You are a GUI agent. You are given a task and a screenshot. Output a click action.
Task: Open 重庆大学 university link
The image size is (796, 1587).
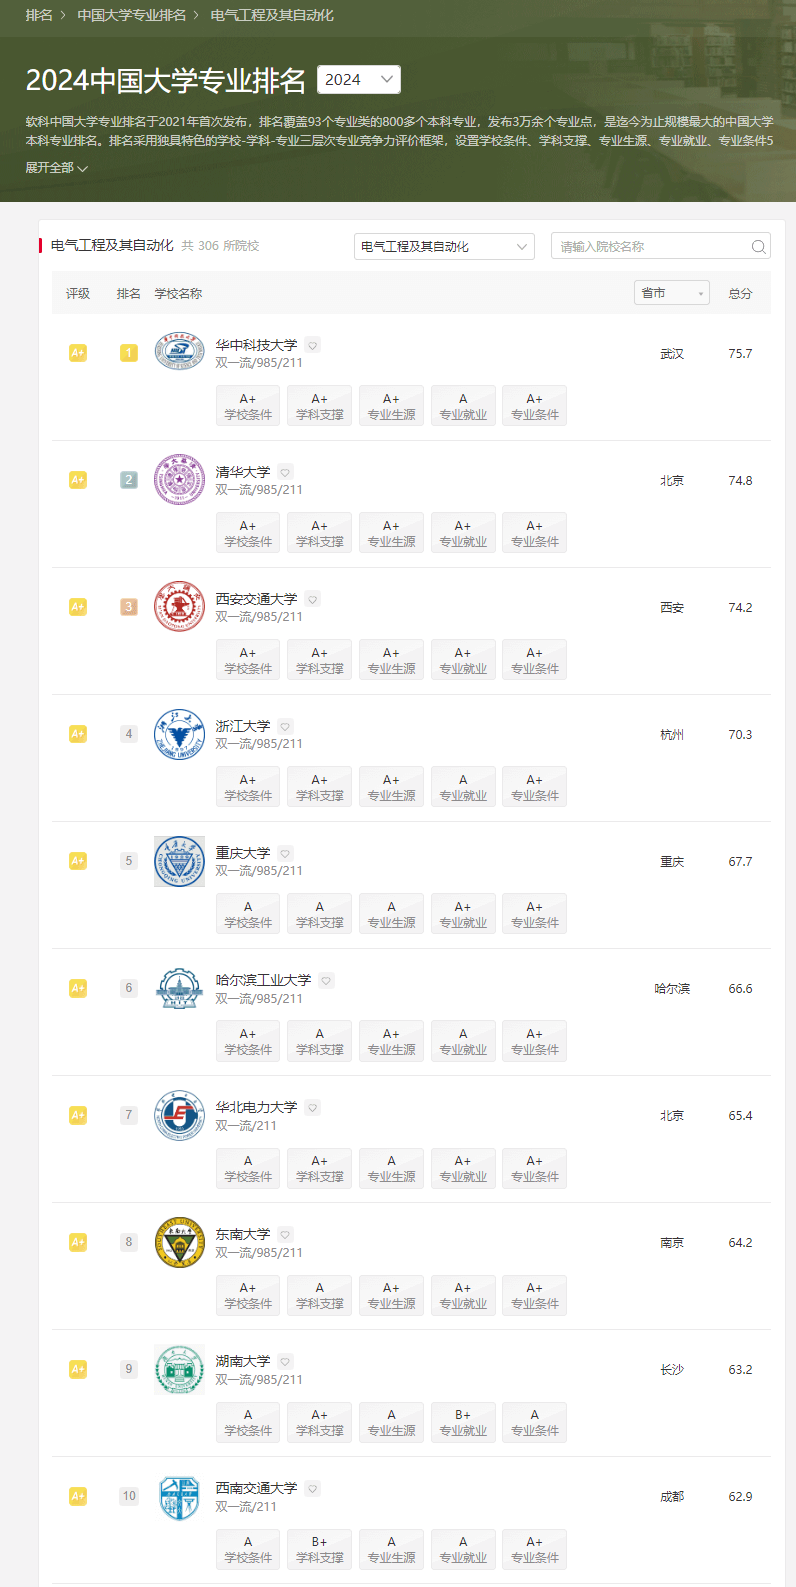[x=243, y=853]
